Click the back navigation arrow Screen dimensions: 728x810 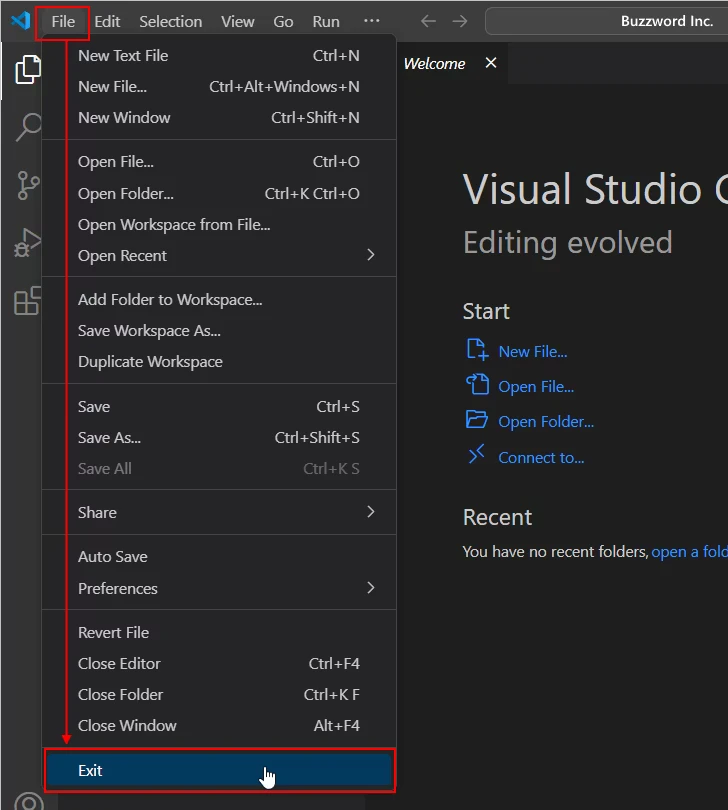tap(428, 20)
